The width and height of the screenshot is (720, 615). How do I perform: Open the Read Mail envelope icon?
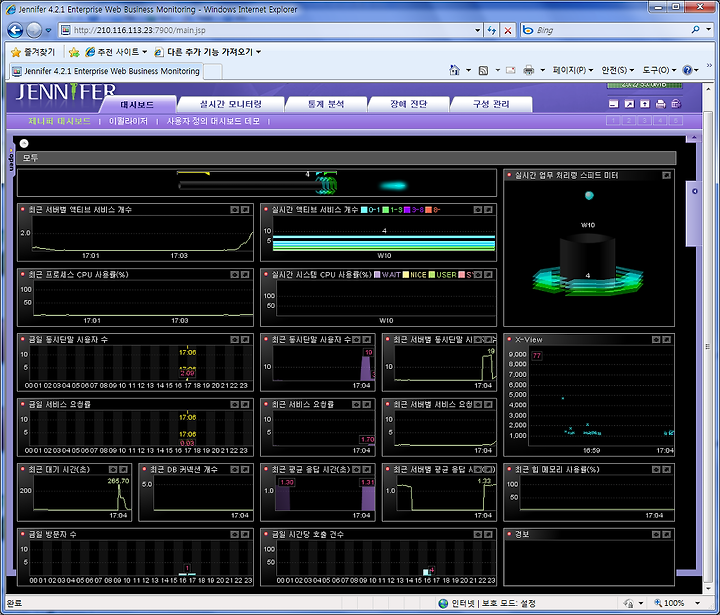click(x=511, y=70)
